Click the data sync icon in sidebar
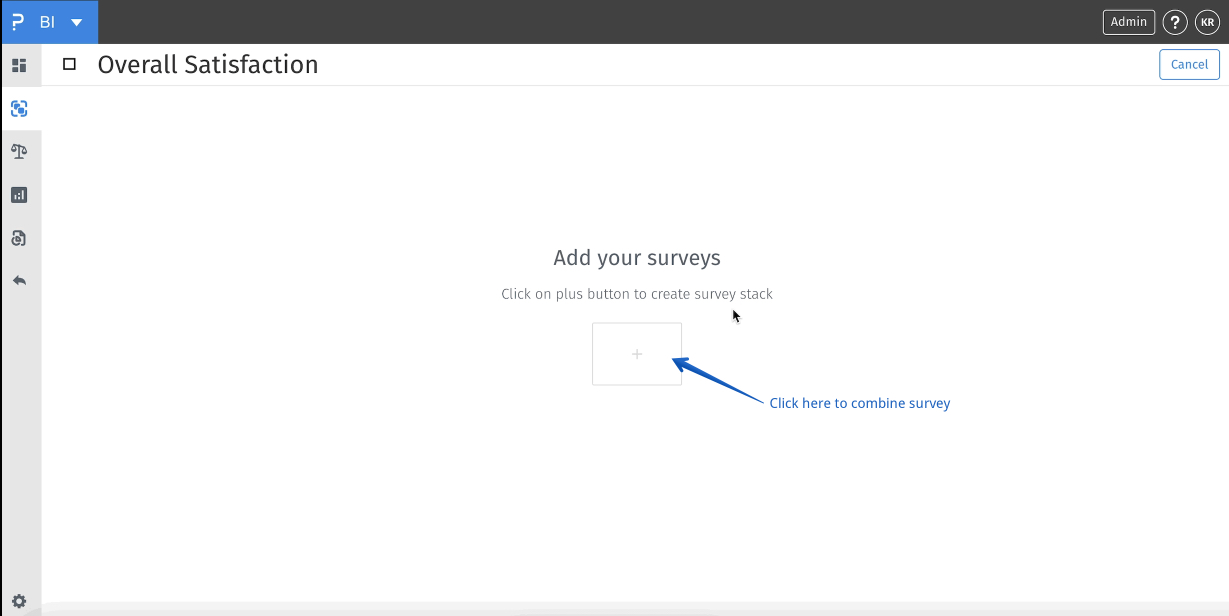This screenshot has height=616, width=1229. [19, 237]
